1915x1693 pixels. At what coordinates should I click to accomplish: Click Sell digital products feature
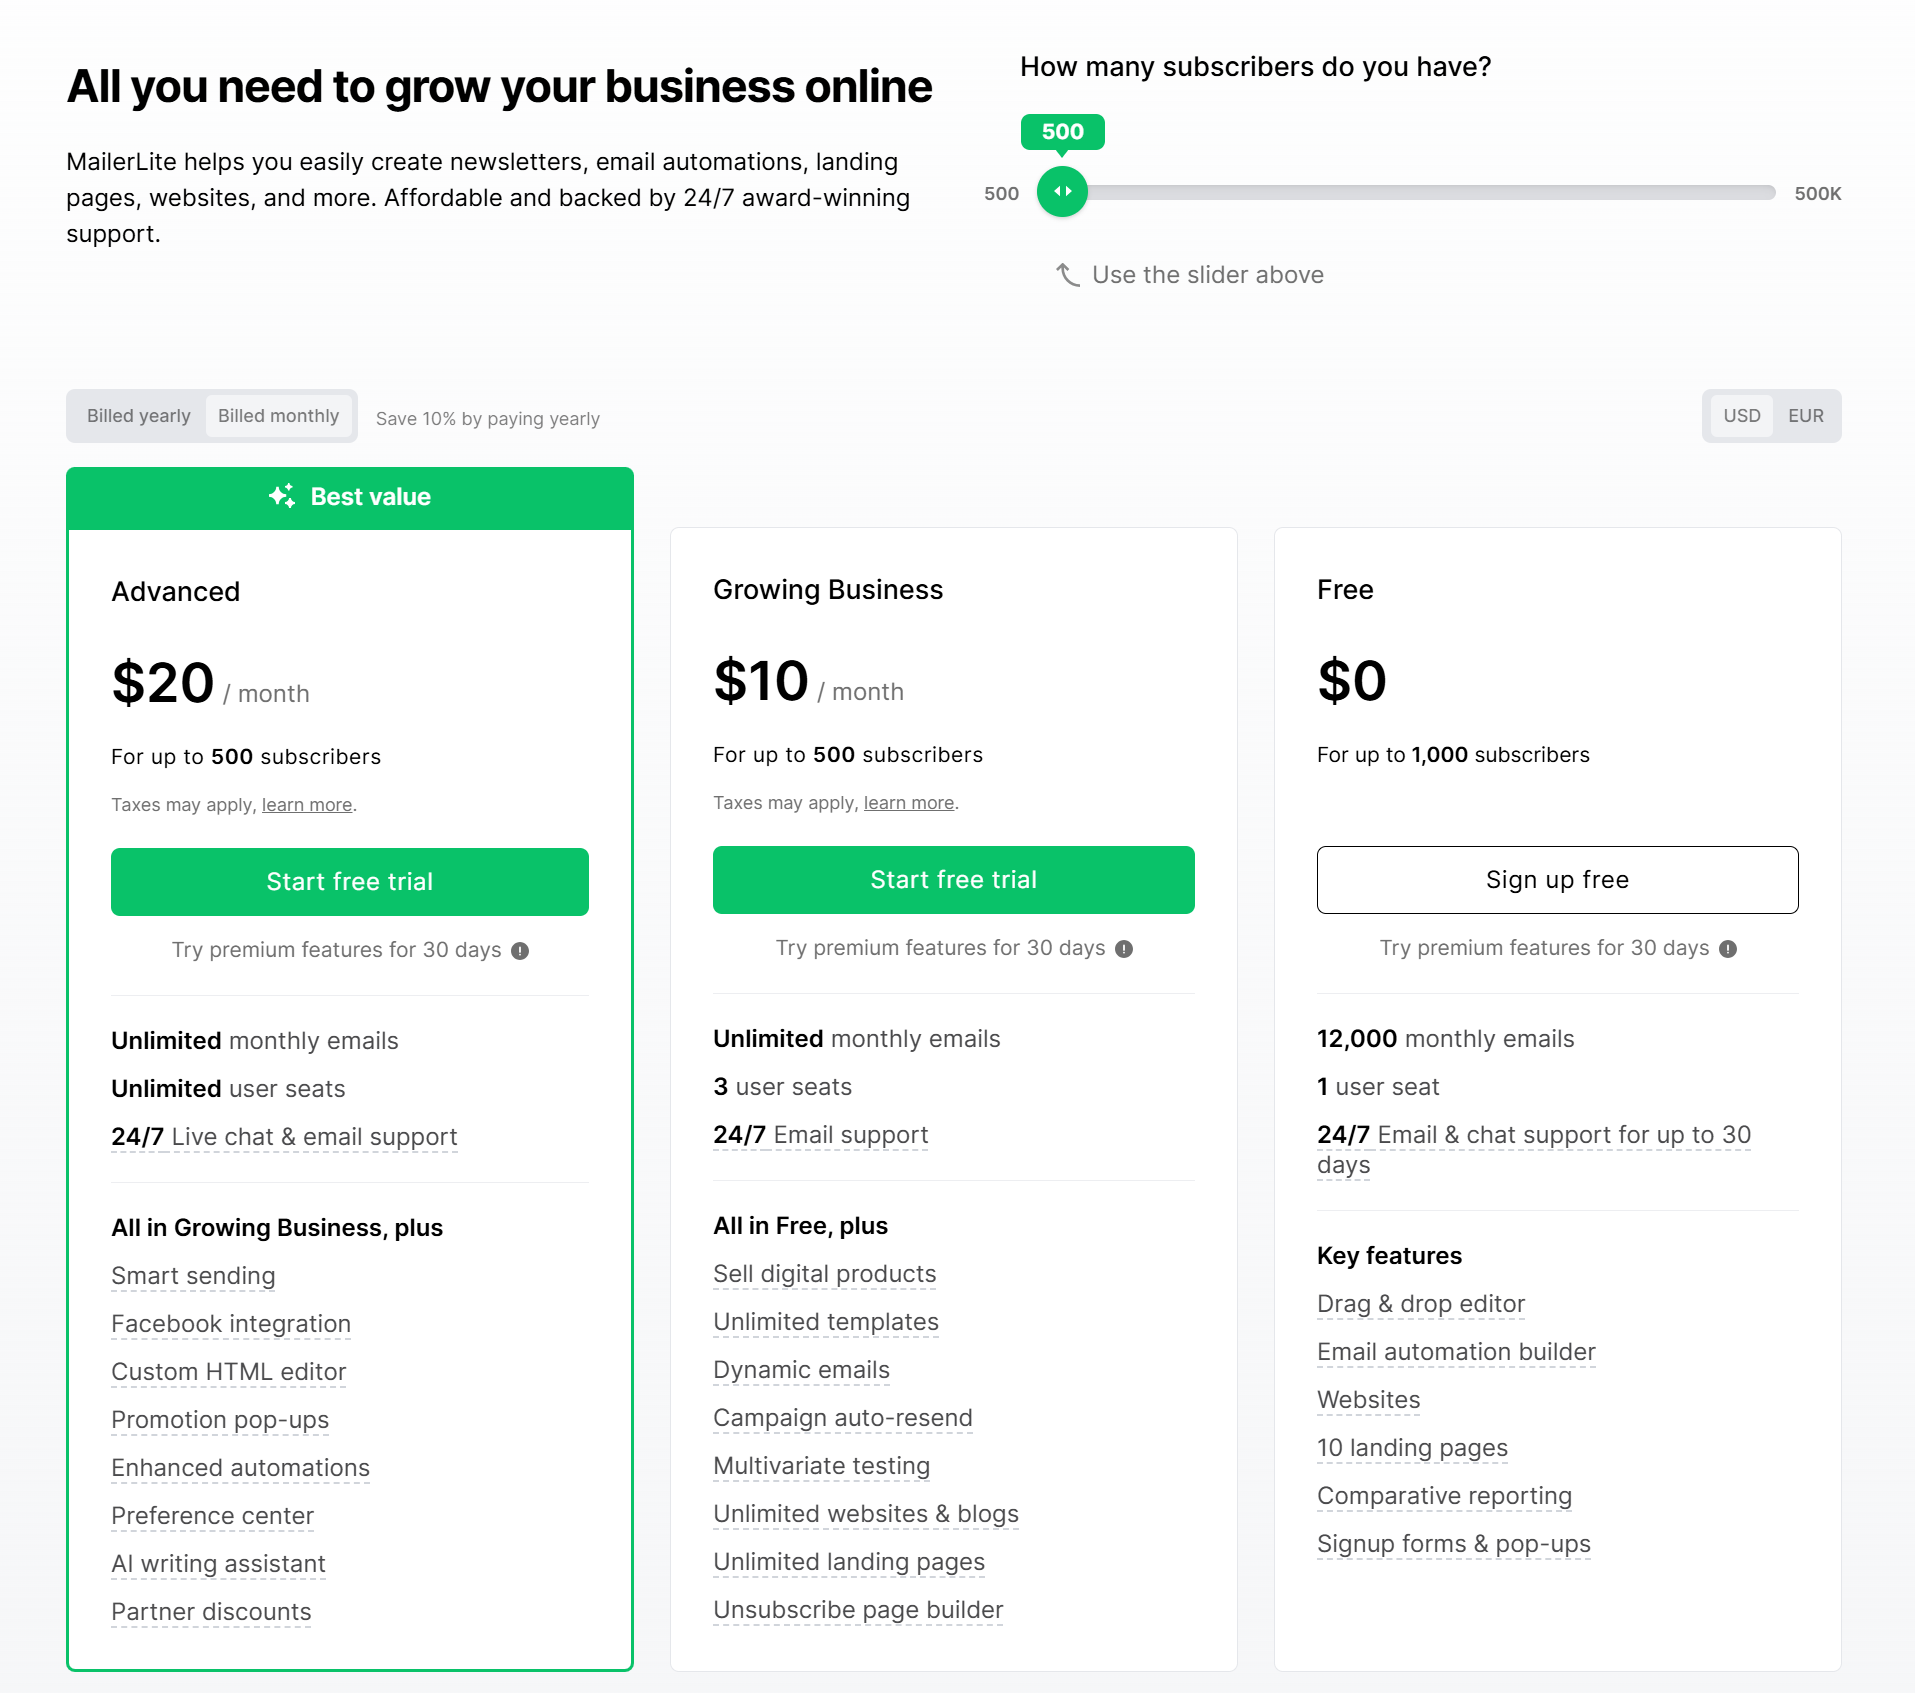[824, 1274]
